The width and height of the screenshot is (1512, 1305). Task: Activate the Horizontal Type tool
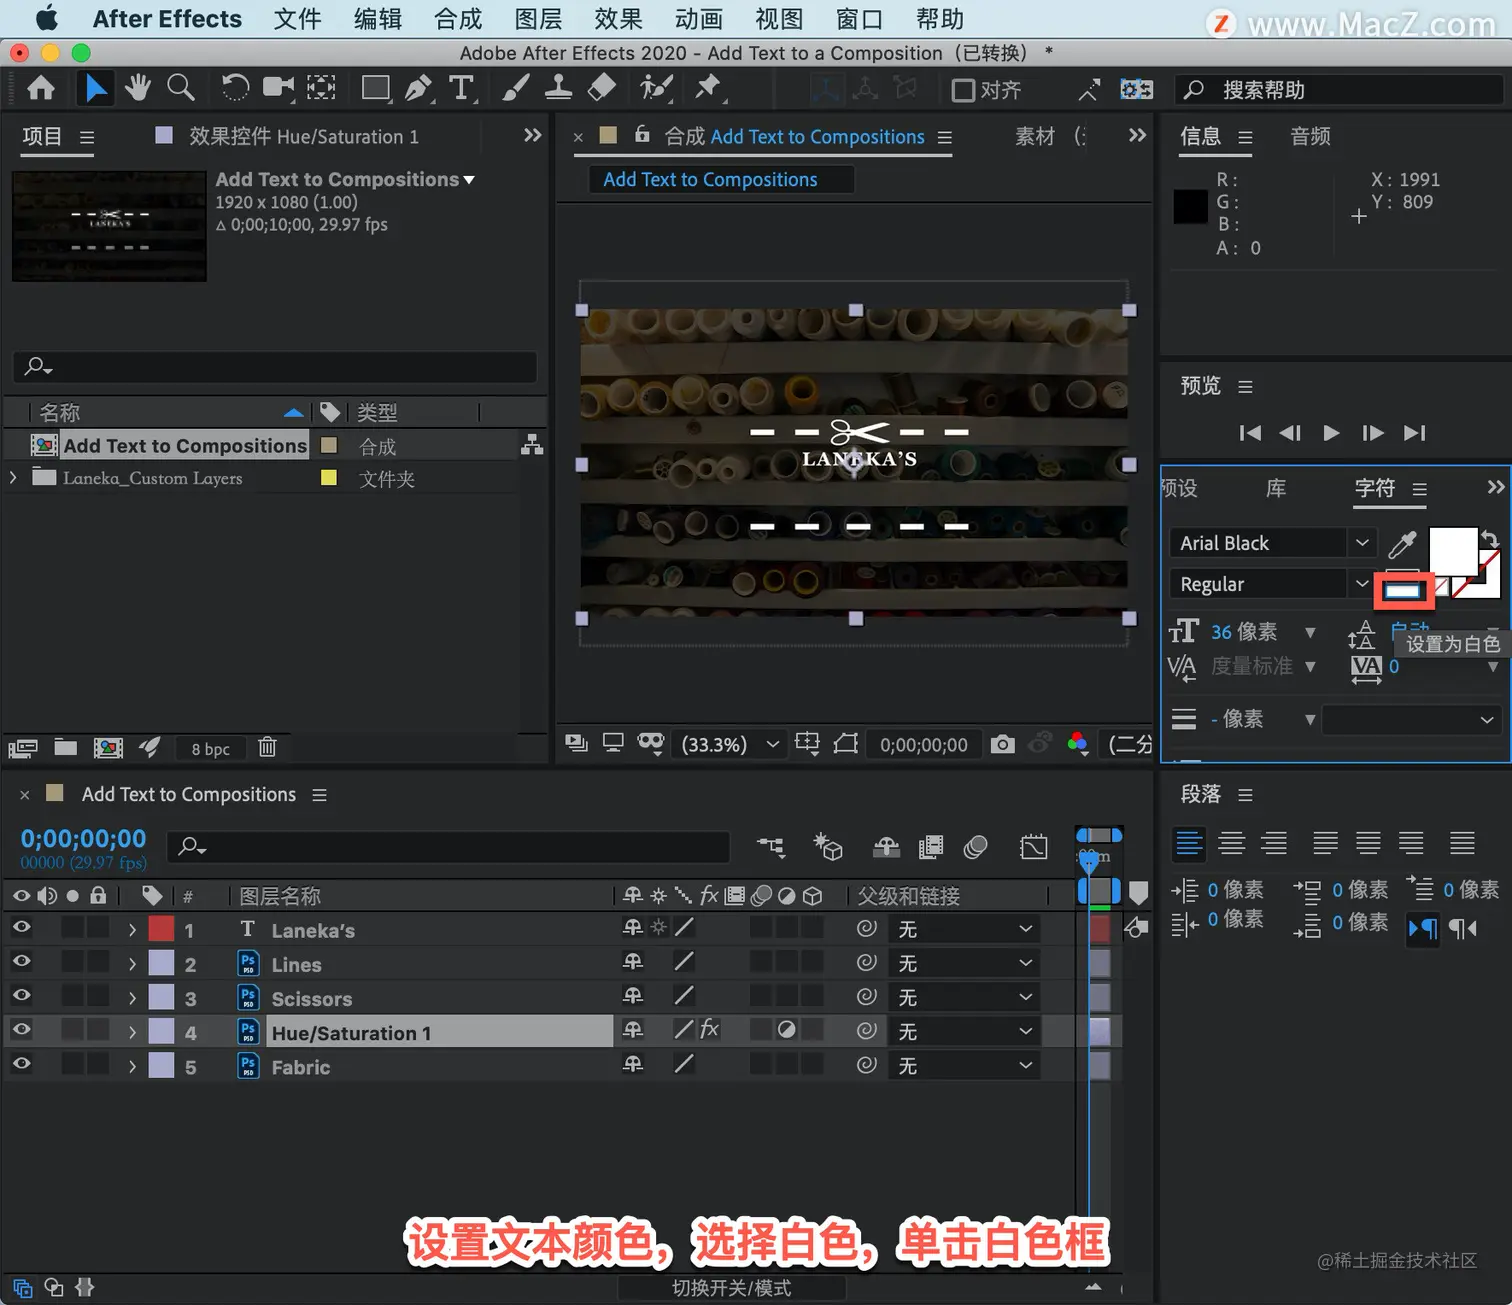point(461,89)
